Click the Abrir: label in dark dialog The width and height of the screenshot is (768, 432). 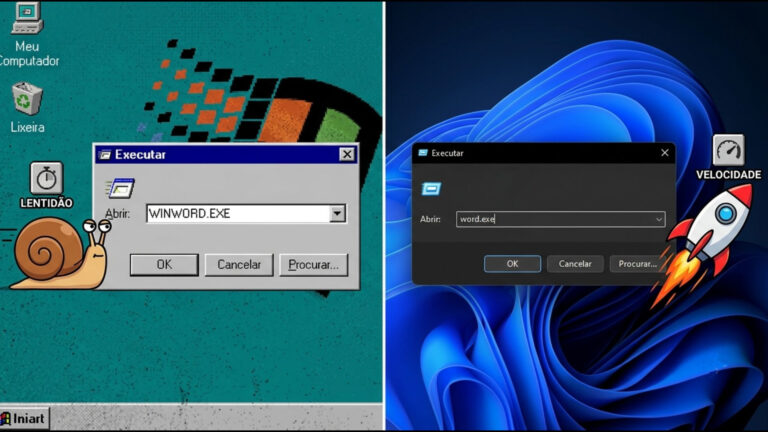click(430, 219)
